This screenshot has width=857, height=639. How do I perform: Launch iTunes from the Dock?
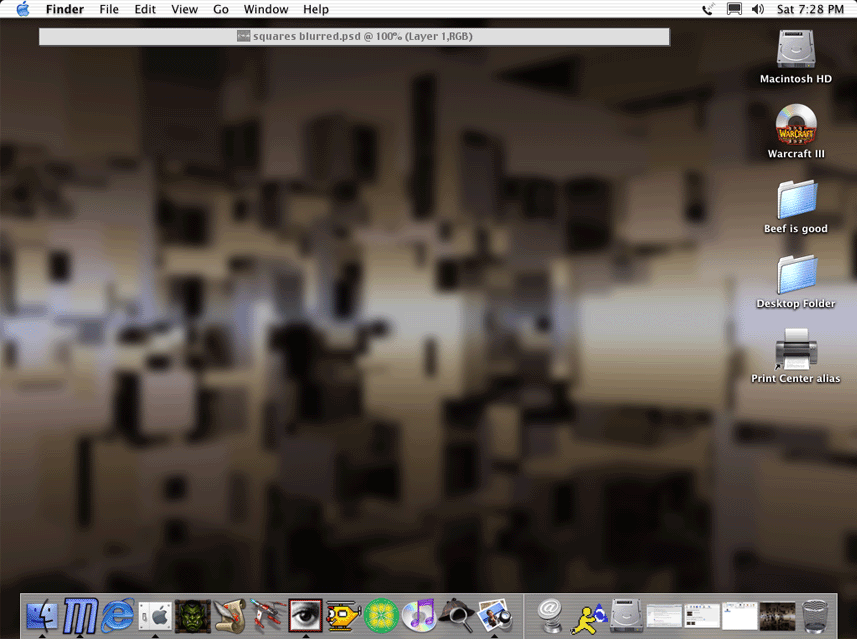pos(419,613)
